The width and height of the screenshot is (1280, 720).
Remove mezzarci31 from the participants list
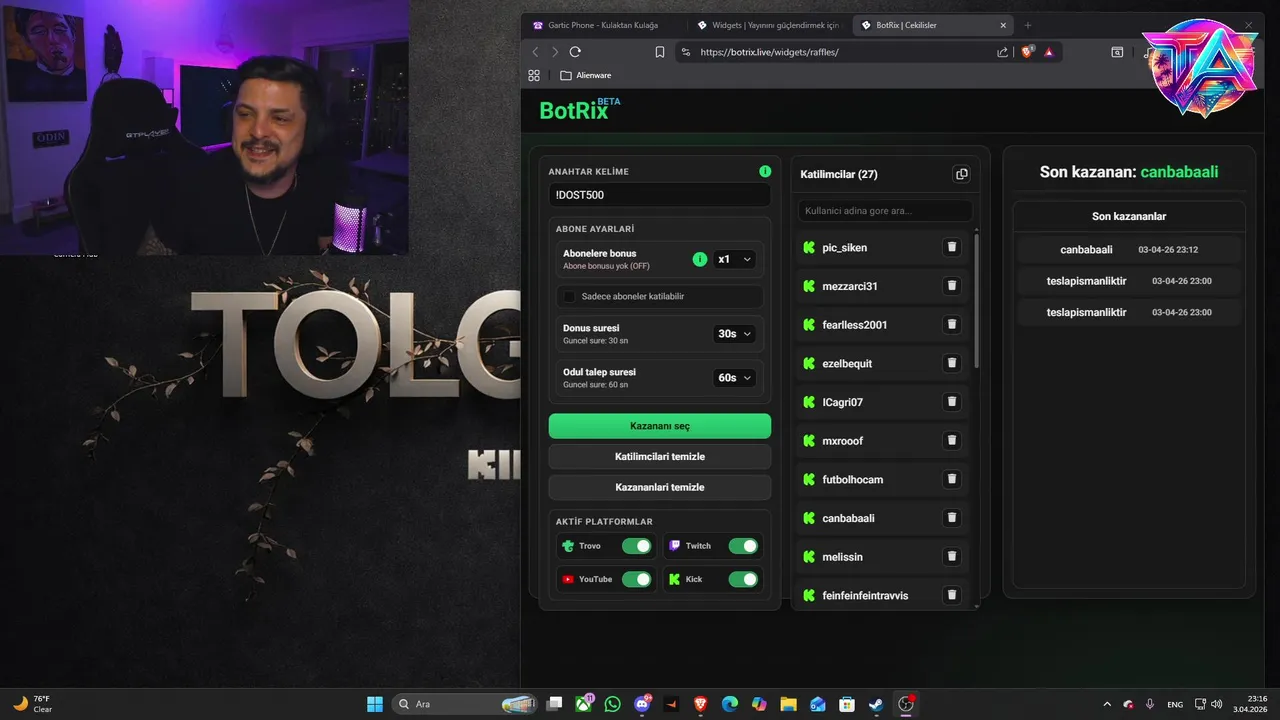coord(952,286)
